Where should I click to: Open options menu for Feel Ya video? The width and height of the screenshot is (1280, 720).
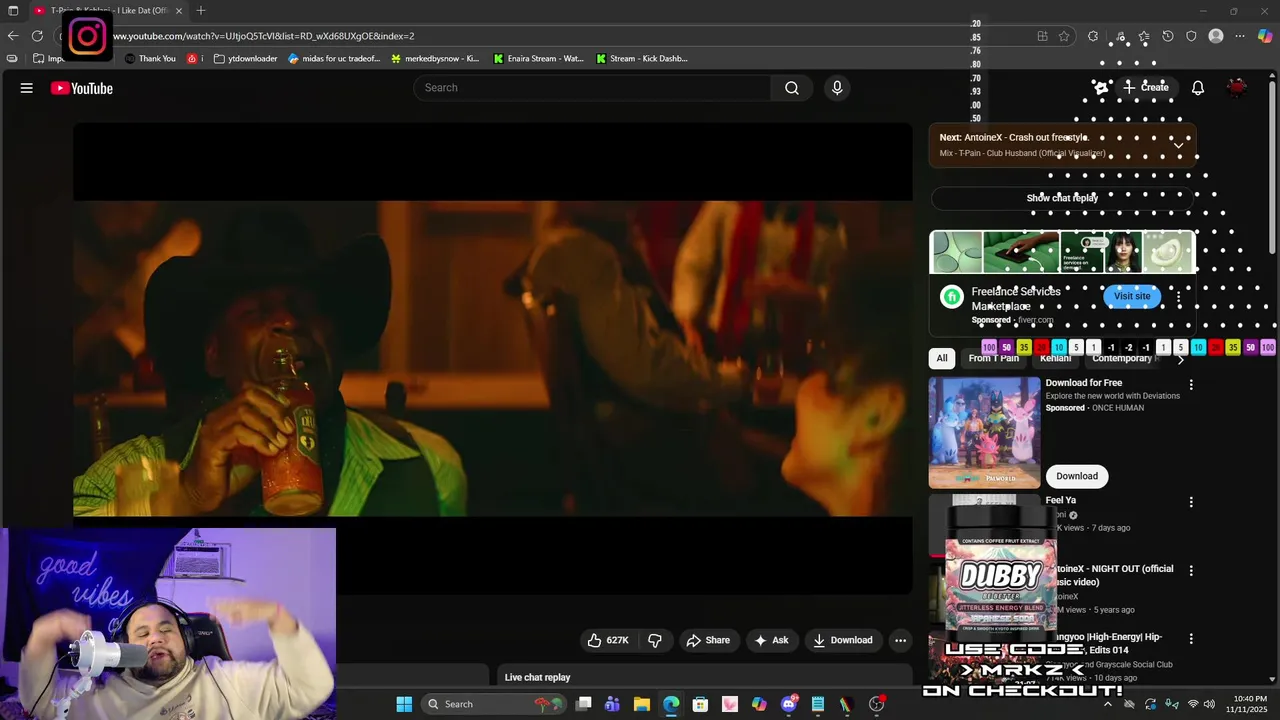1190,502
